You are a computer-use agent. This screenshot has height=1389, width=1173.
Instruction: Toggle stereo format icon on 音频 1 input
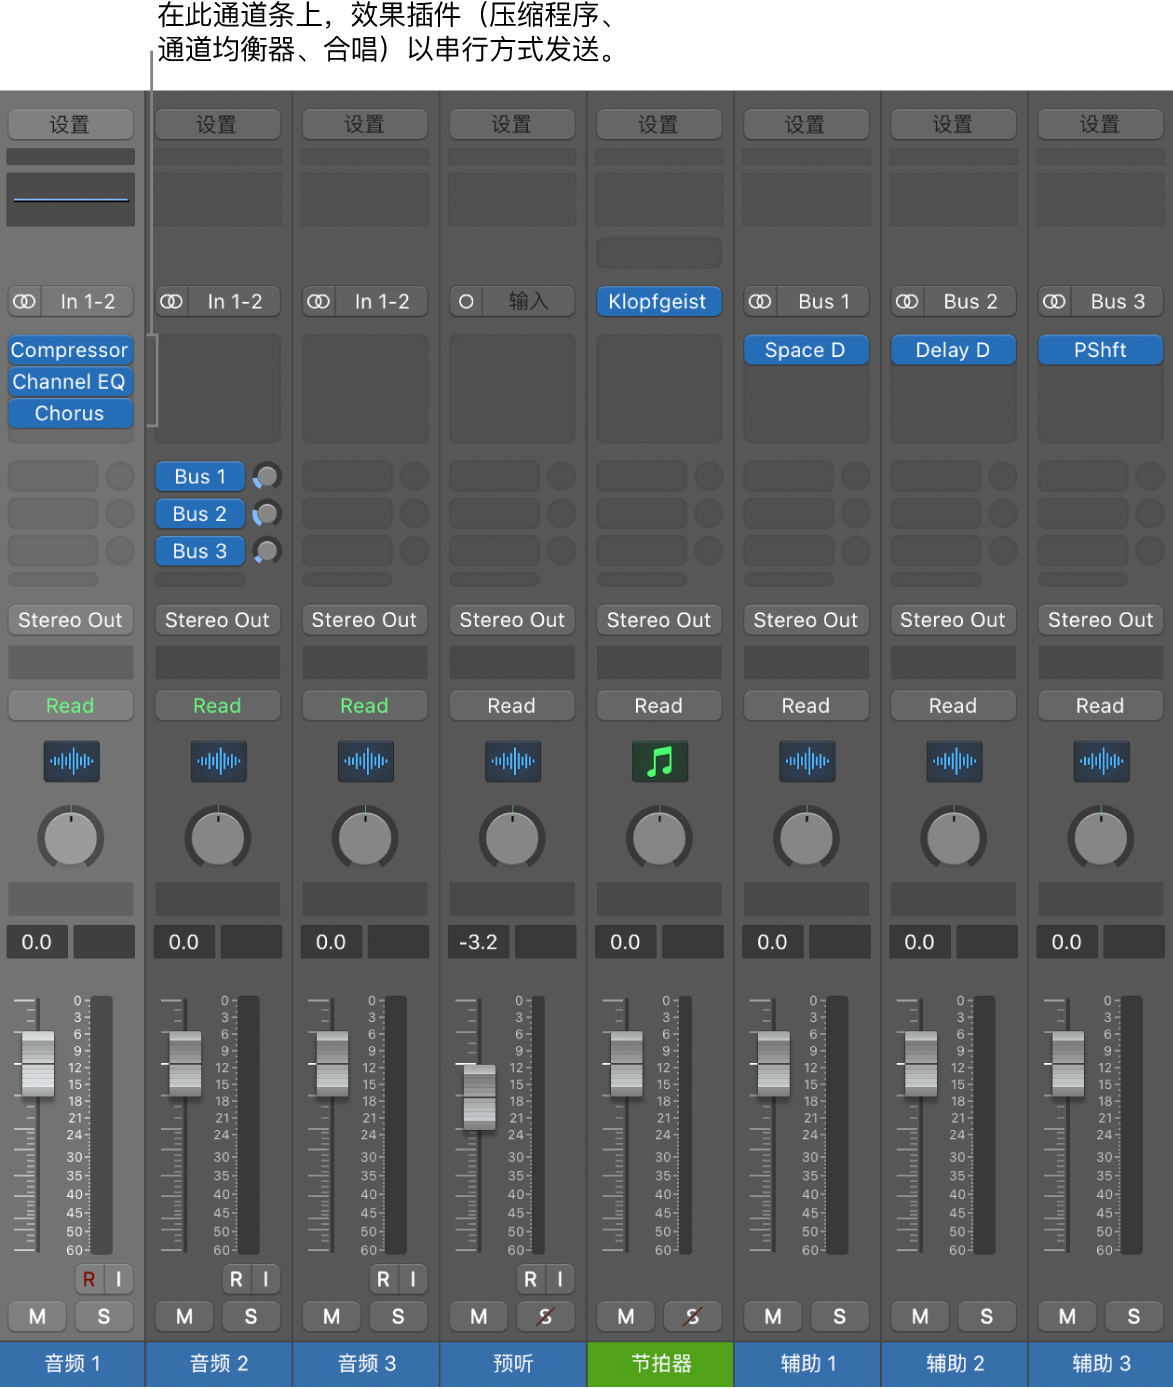[25, 301]
